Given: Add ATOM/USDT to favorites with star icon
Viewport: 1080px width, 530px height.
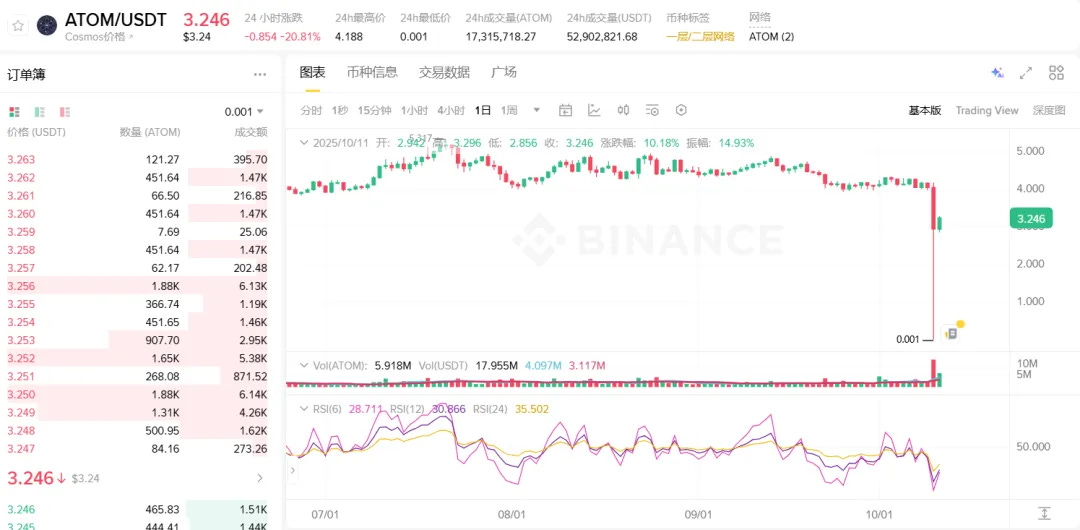Looking at the screenshot, I should point(18,26).
